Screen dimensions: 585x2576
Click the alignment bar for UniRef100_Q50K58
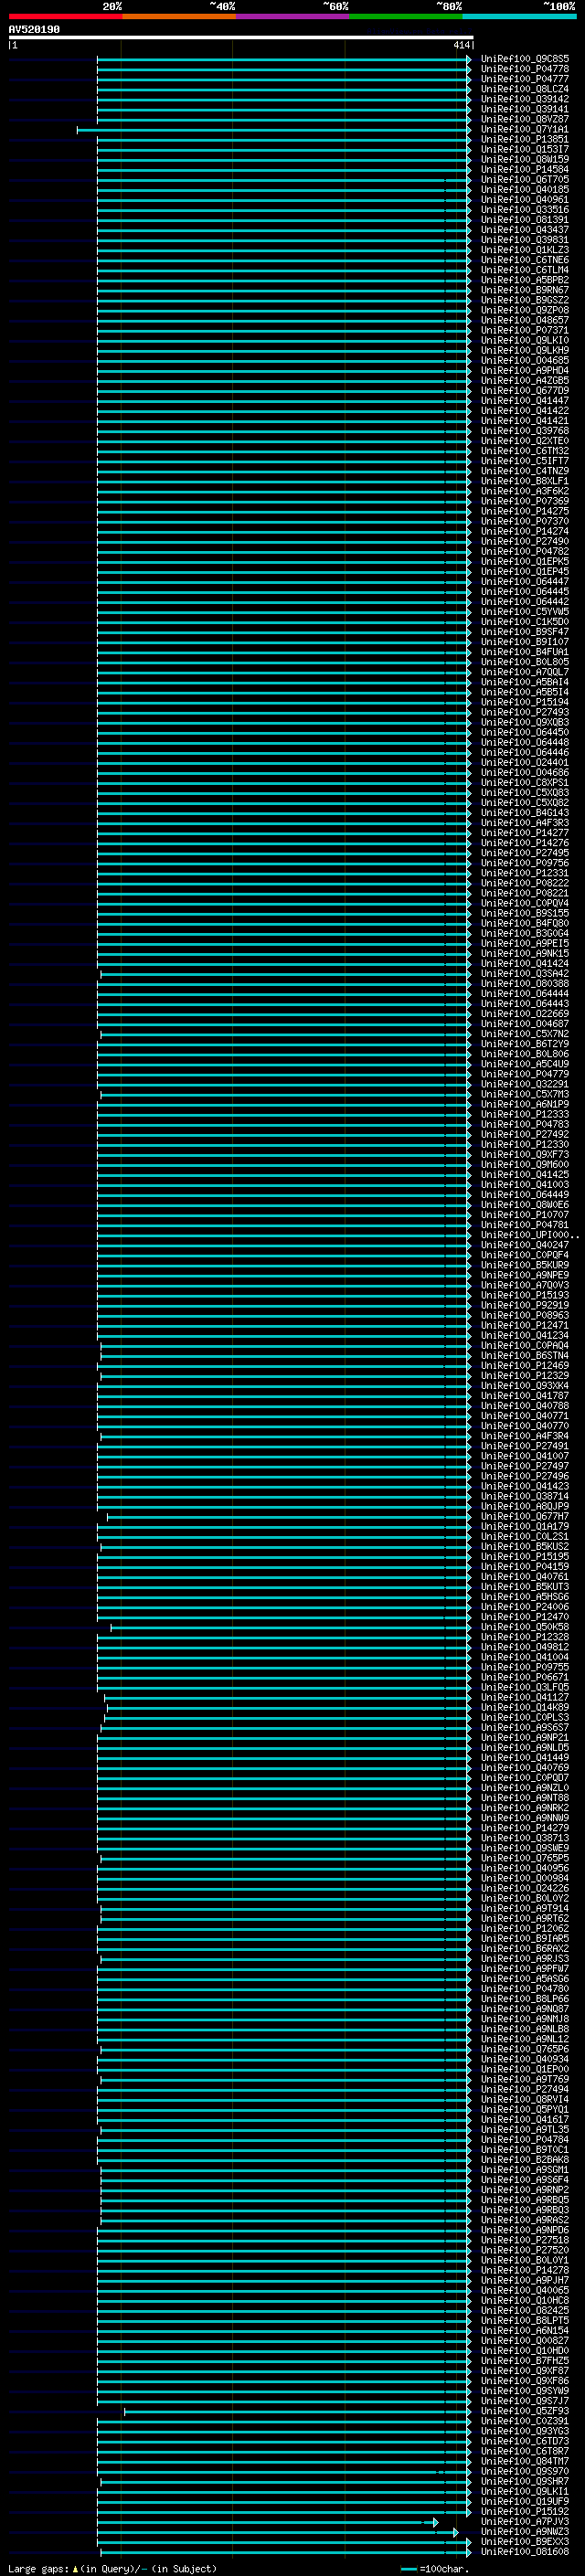pos(290,1628)
